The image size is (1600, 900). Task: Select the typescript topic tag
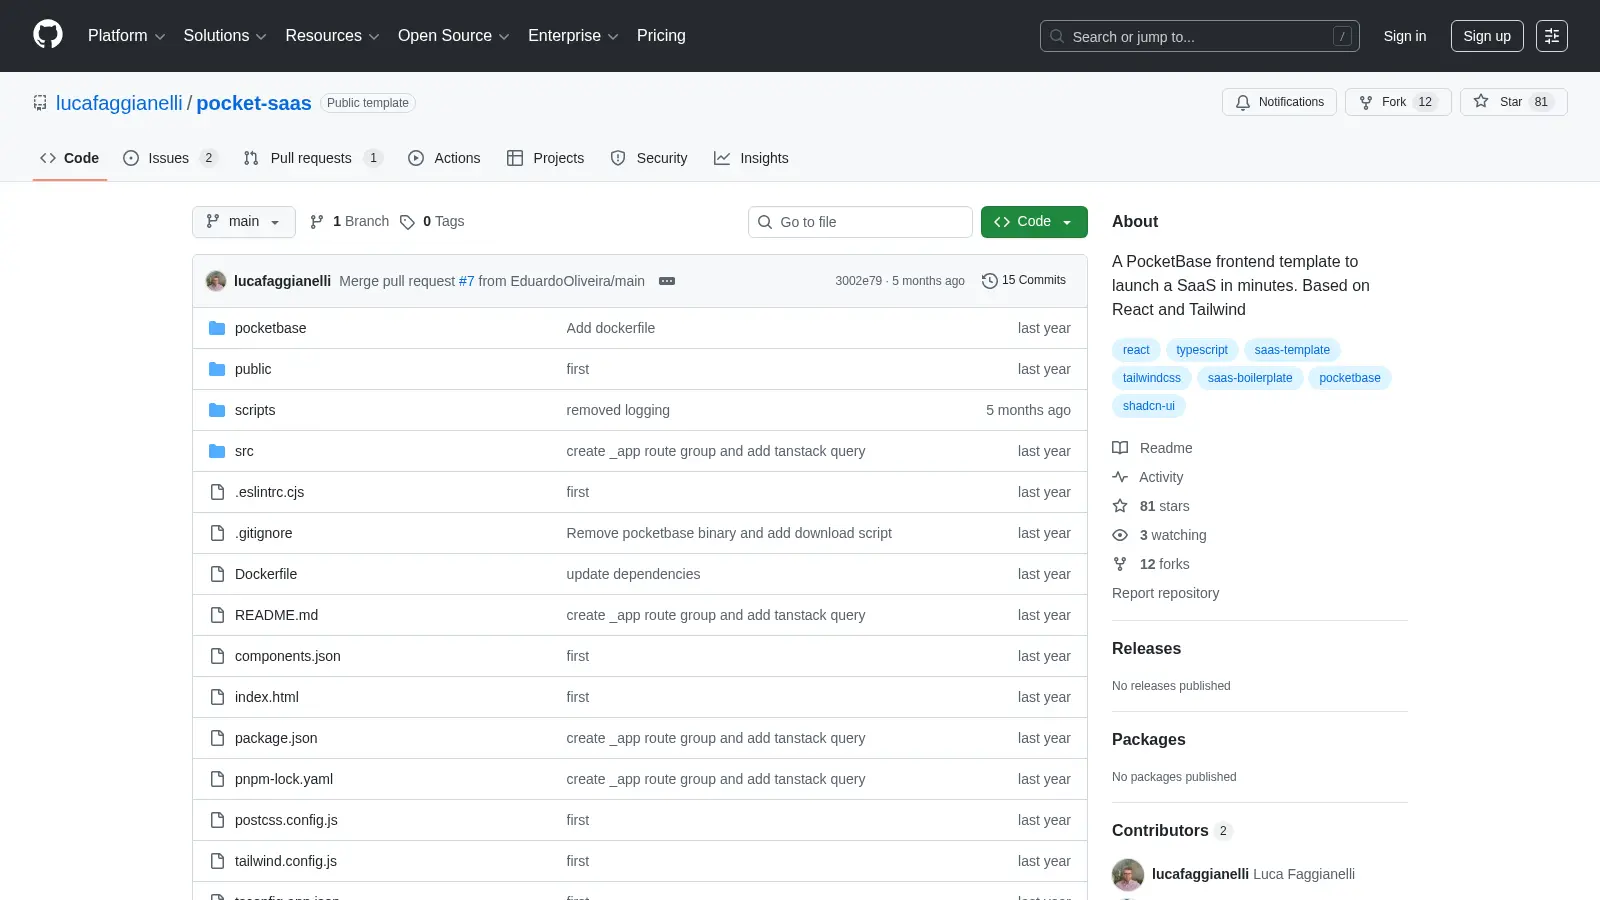tap(1202, 350)
